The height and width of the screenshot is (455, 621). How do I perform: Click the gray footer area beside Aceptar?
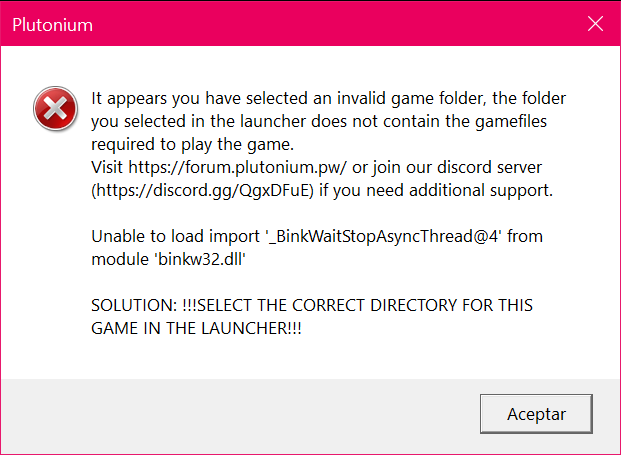pos(238,414)
